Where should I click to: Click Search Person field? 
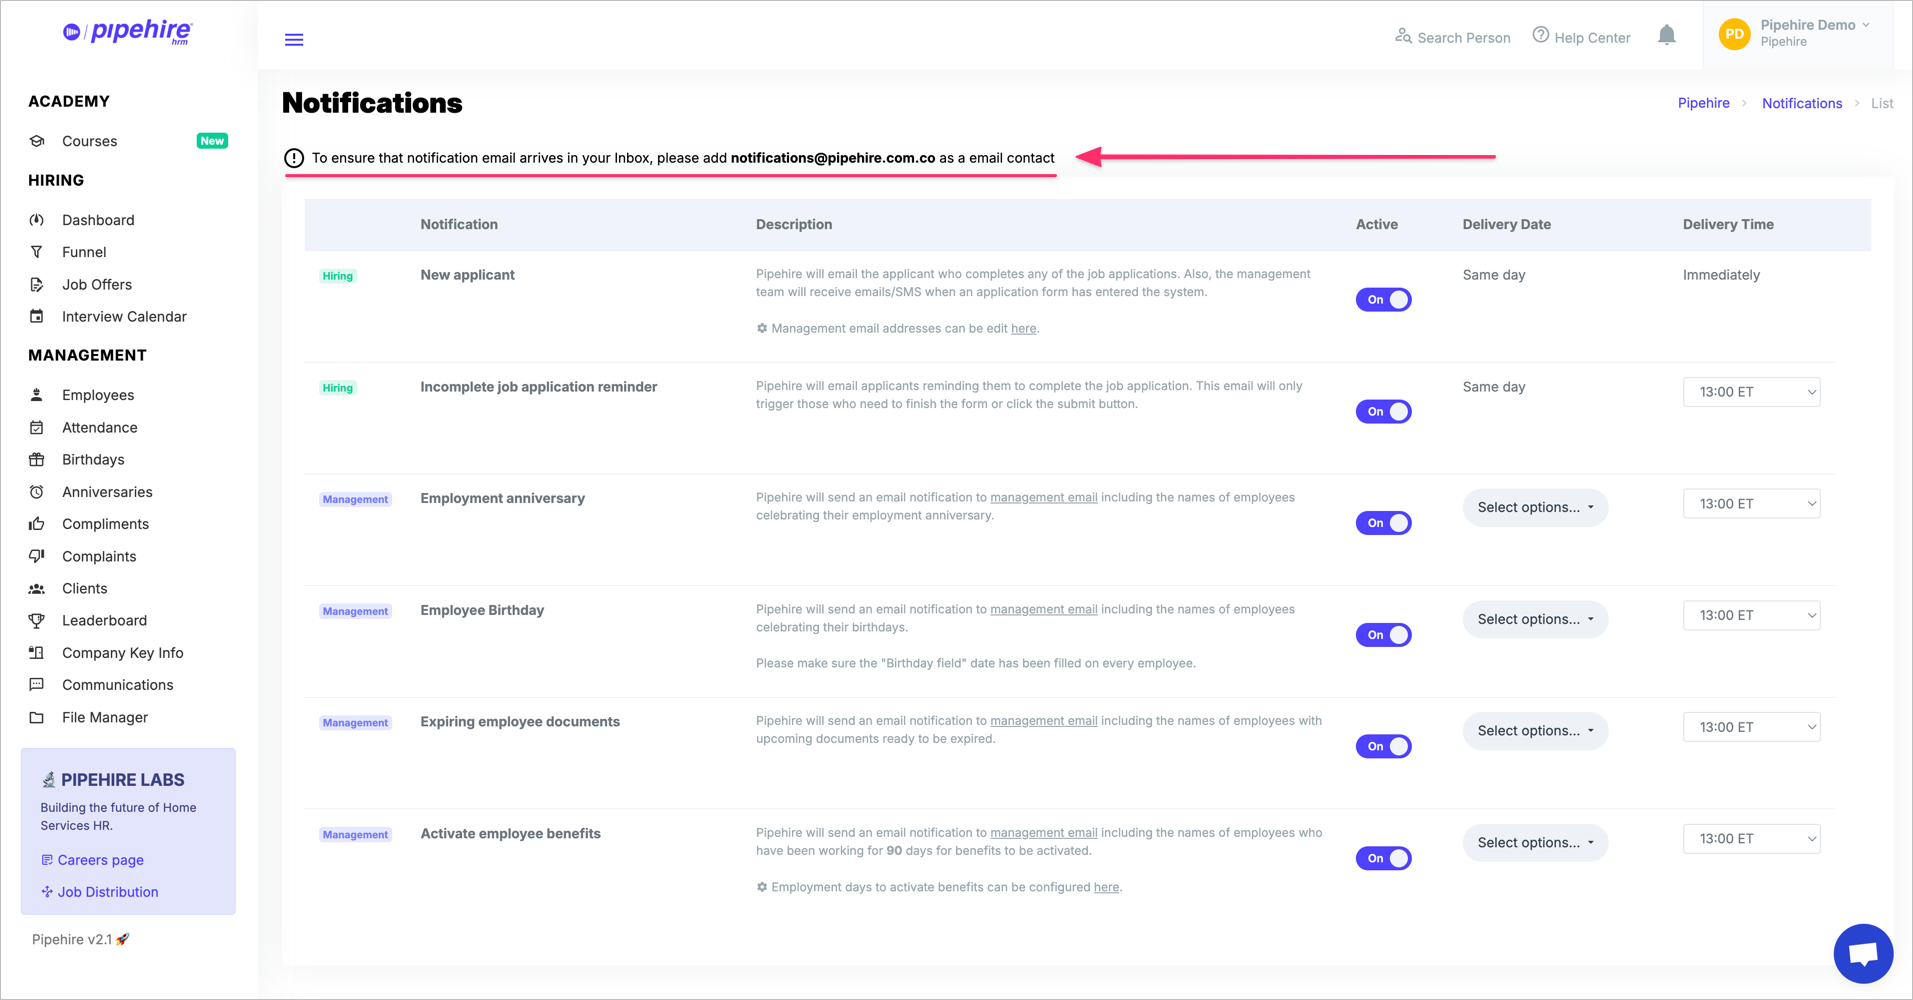pyautogui.click(x=1463, y=38)
